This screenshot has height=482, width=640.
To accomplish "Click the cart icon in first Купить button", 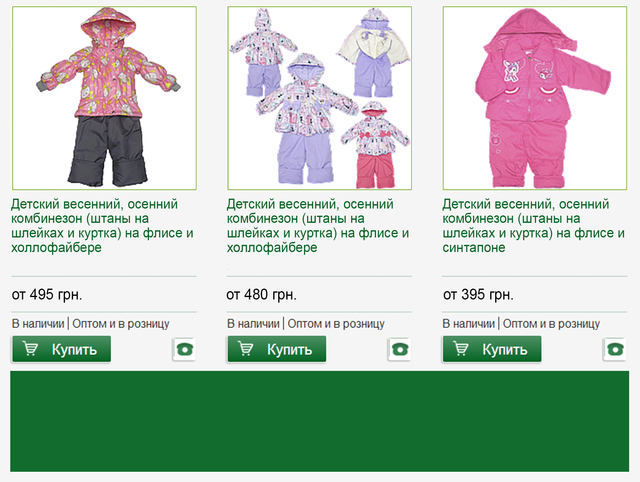I will point(30,349).
